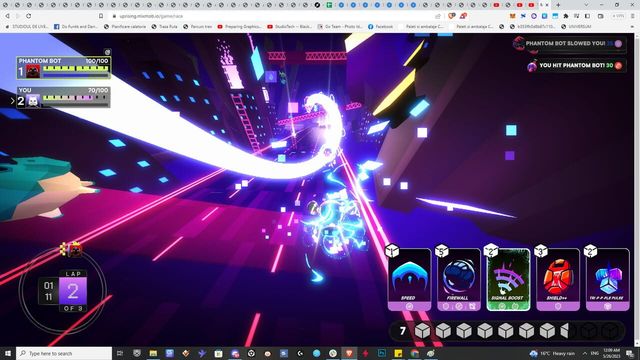Open a new browser tab
The width and height of the screenshot is (640, 360).
[x=558, y=5]
